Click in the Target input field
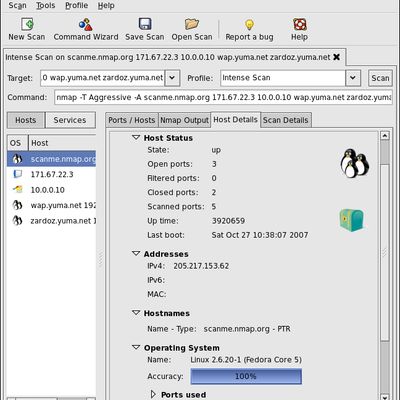Viewport: 400px width, 400px height. 103,78
